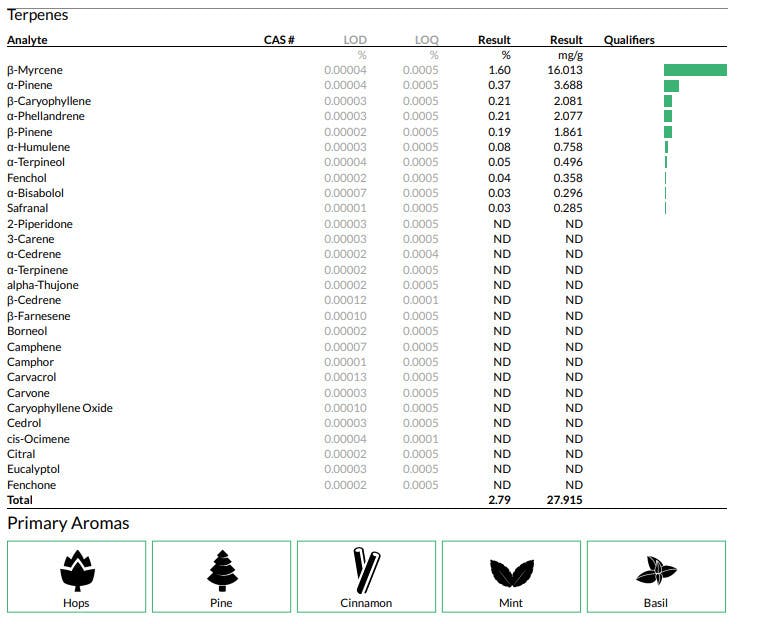This screenshot has height=624, width=759.
Task: Click the α-Pinene green result bar
Action: [x=671, y=86]
